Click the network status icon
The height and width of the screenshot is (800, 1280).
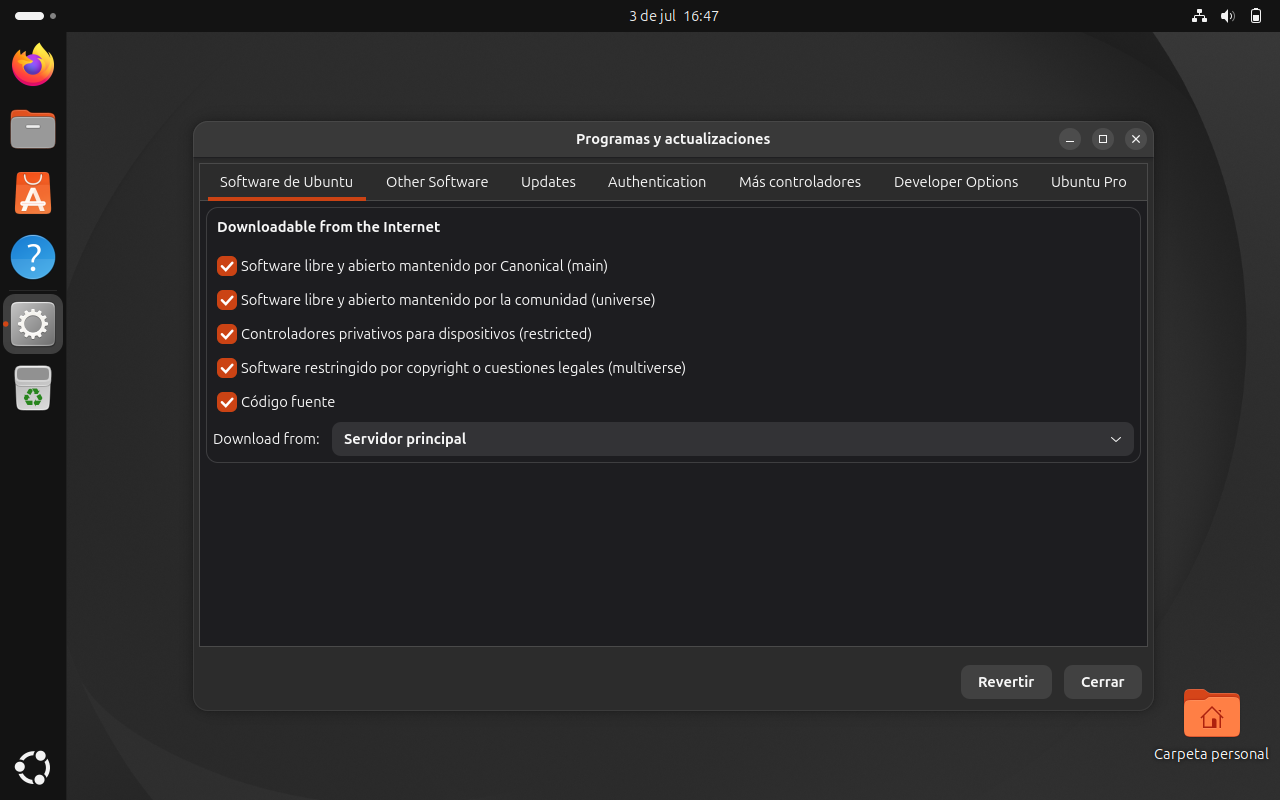(1199, 16)
